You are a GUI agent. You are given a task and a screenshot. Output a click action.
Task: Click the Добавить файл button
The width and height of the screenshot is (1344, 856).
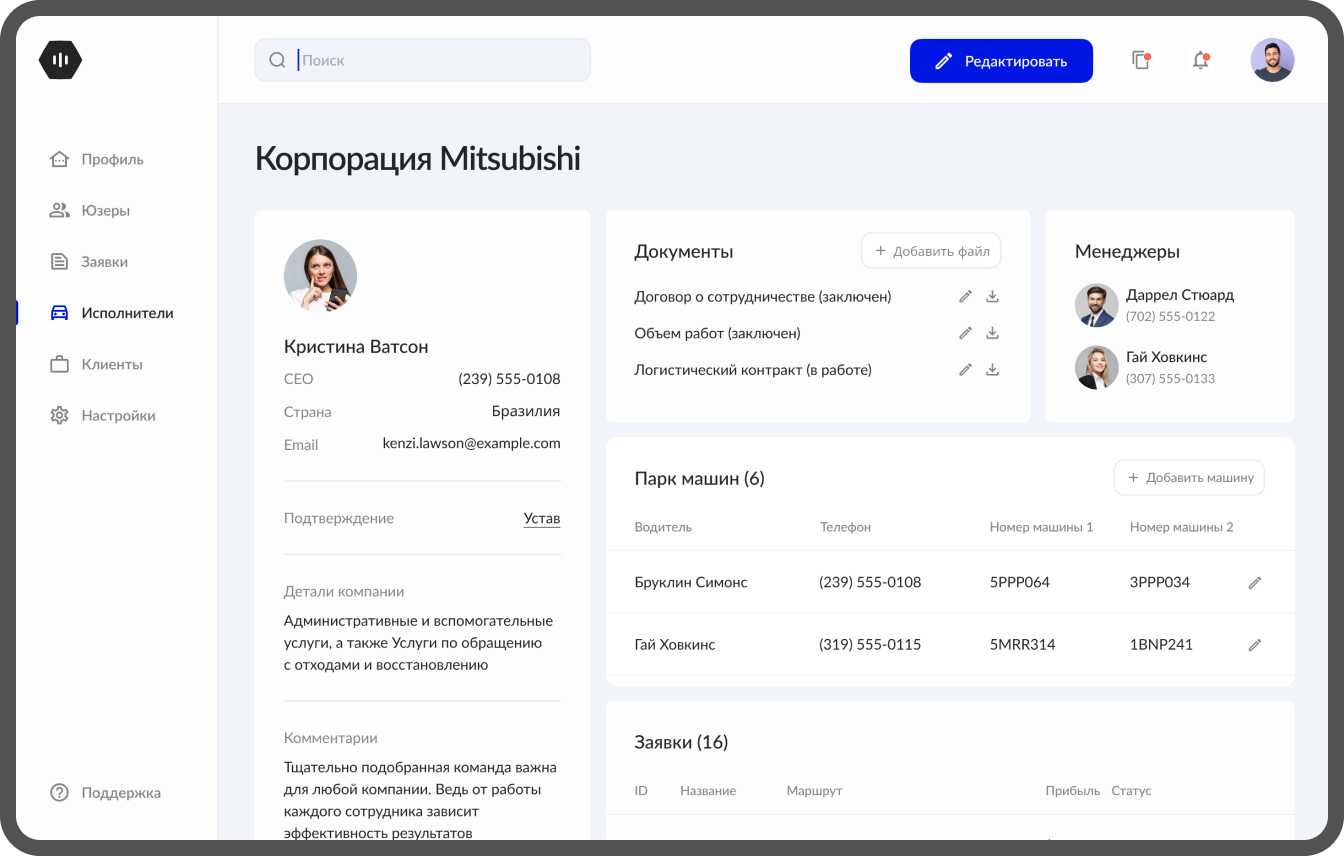point(931,251)
